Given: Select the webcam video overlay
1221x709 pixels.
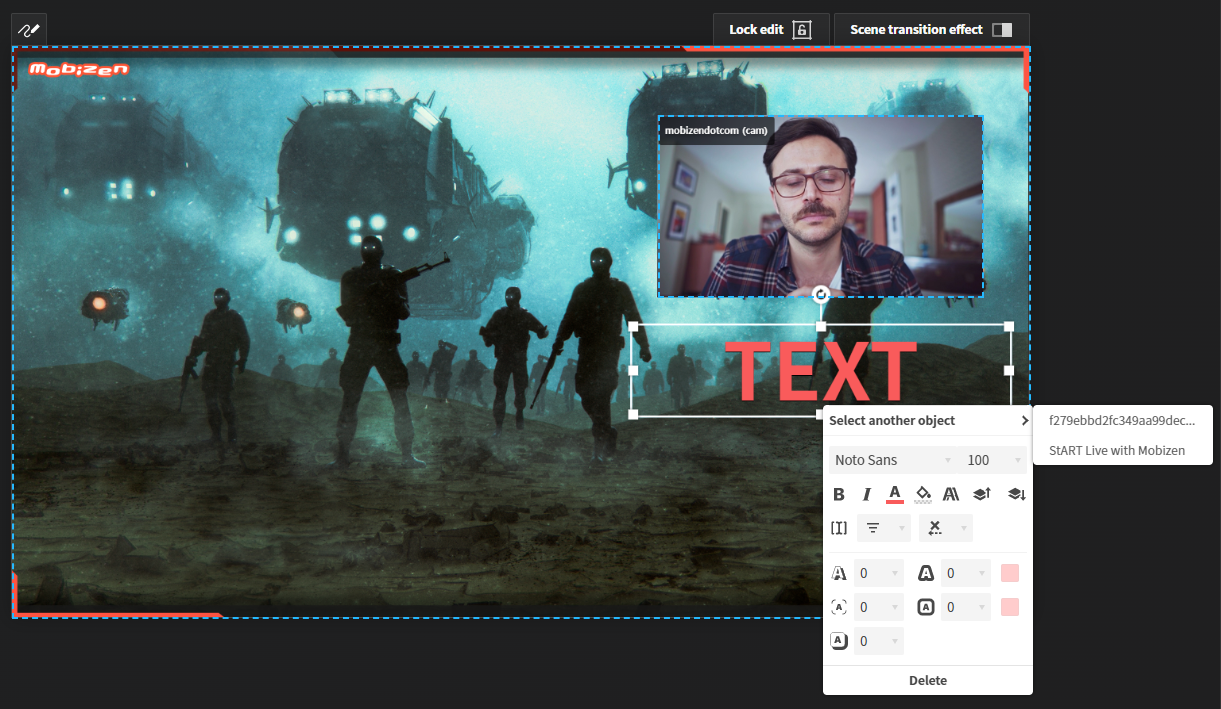Looking at the screenshot, I should point(820,206).
